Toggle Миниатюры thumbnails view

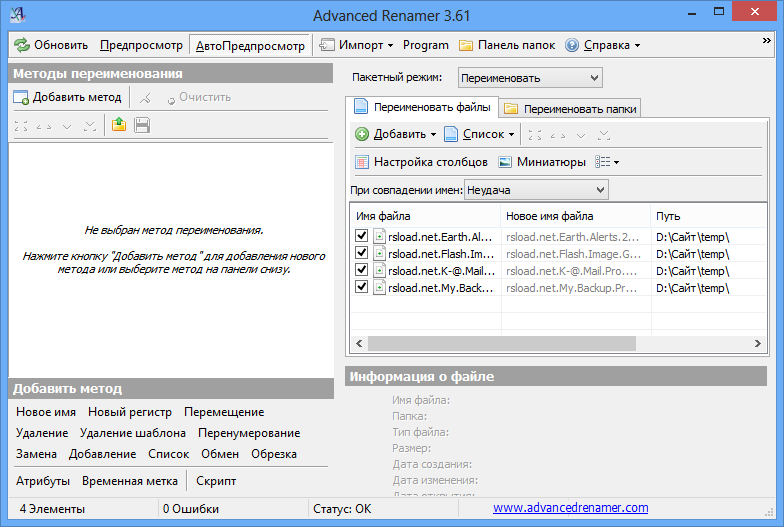pyautogui.click(x=541, y=162)
